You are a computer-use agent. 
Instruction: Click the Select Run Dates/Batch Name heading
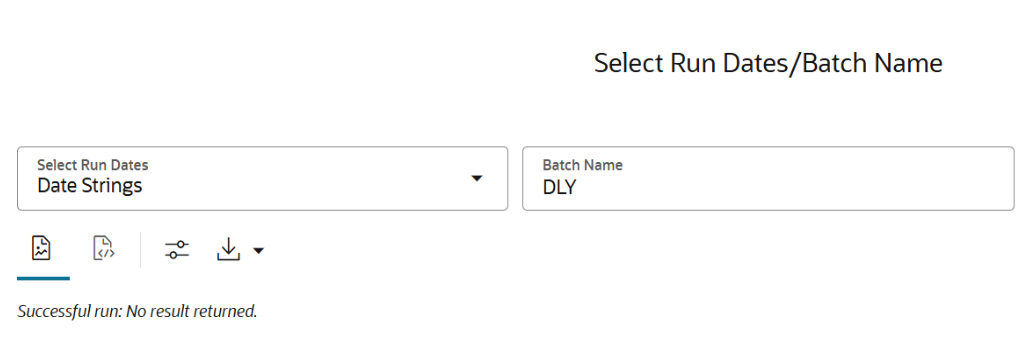point(768,64)
